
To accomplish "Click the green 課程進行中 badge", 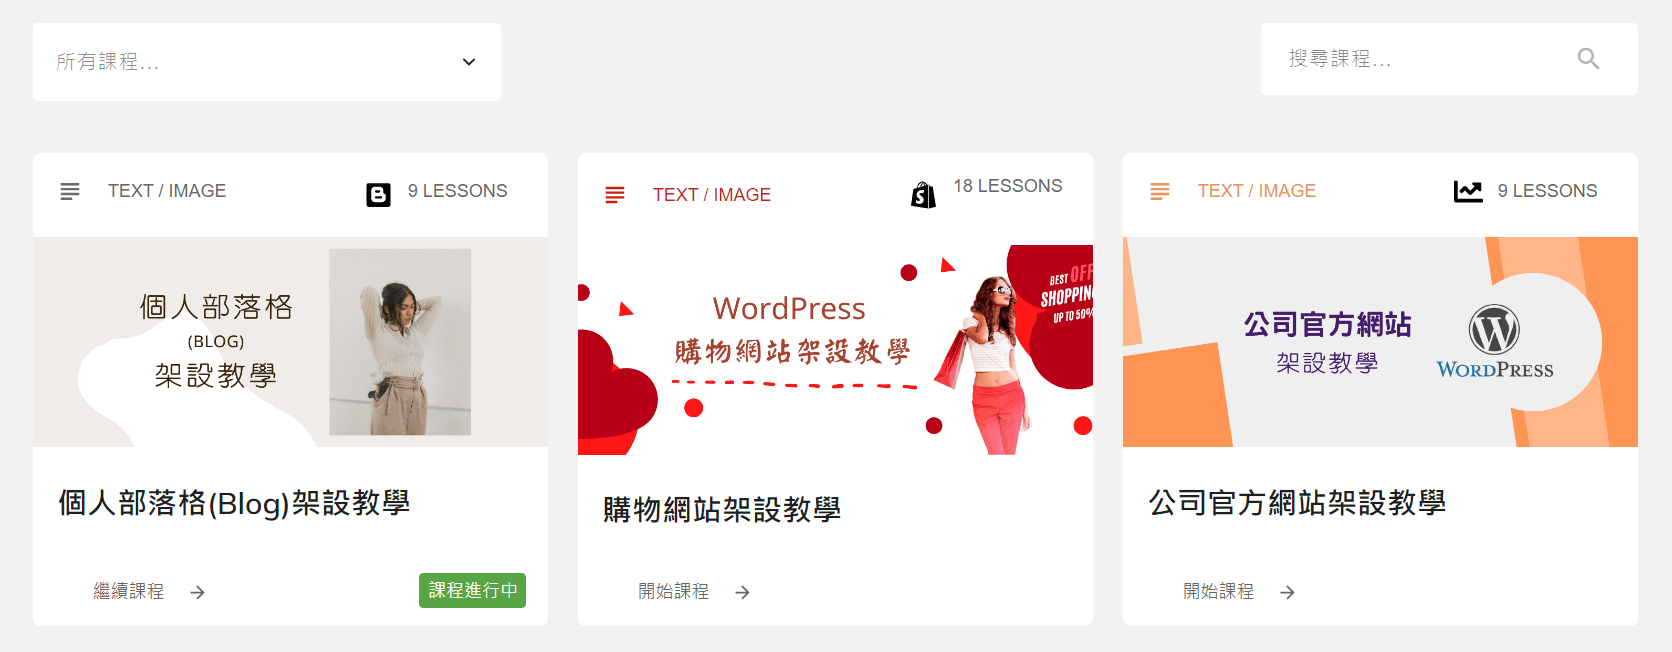I will [x=472, y=591].
